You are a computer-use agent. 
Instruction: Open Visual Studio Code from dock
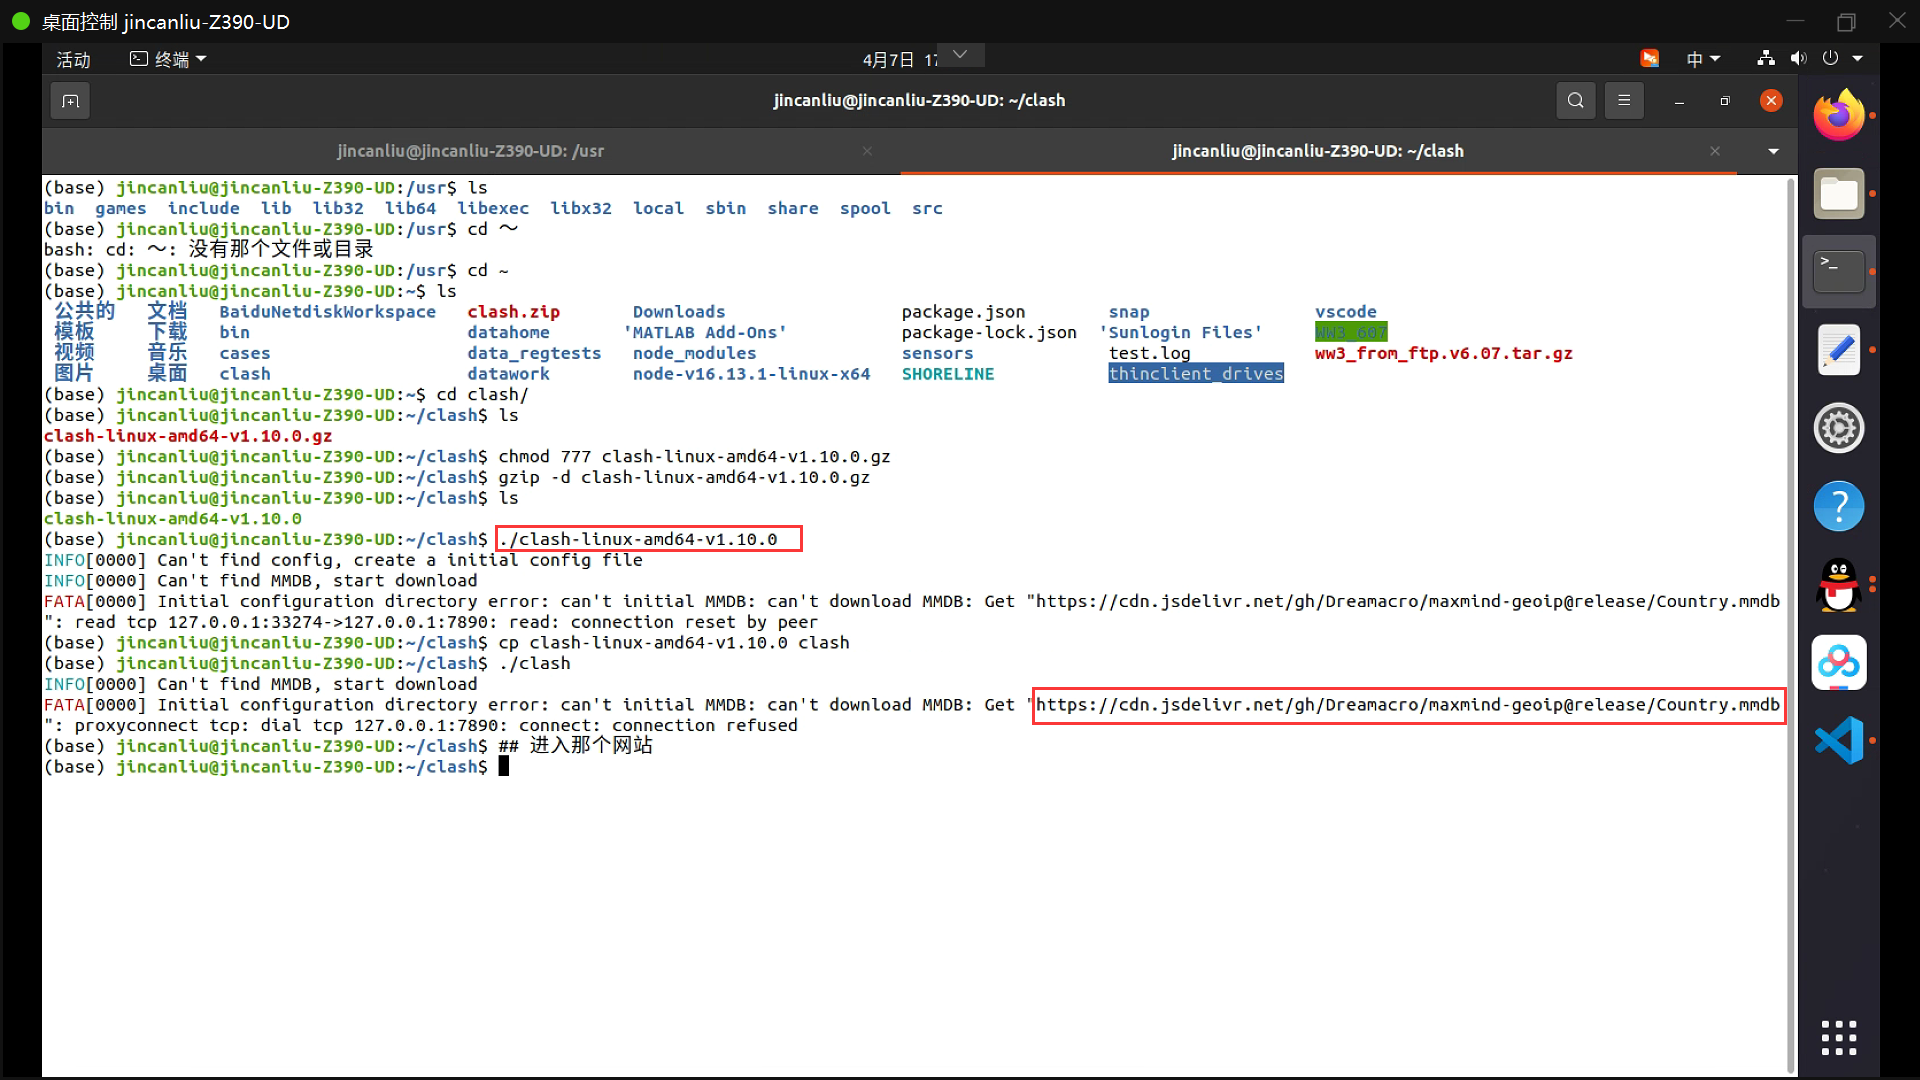(x=1838, y=741)
